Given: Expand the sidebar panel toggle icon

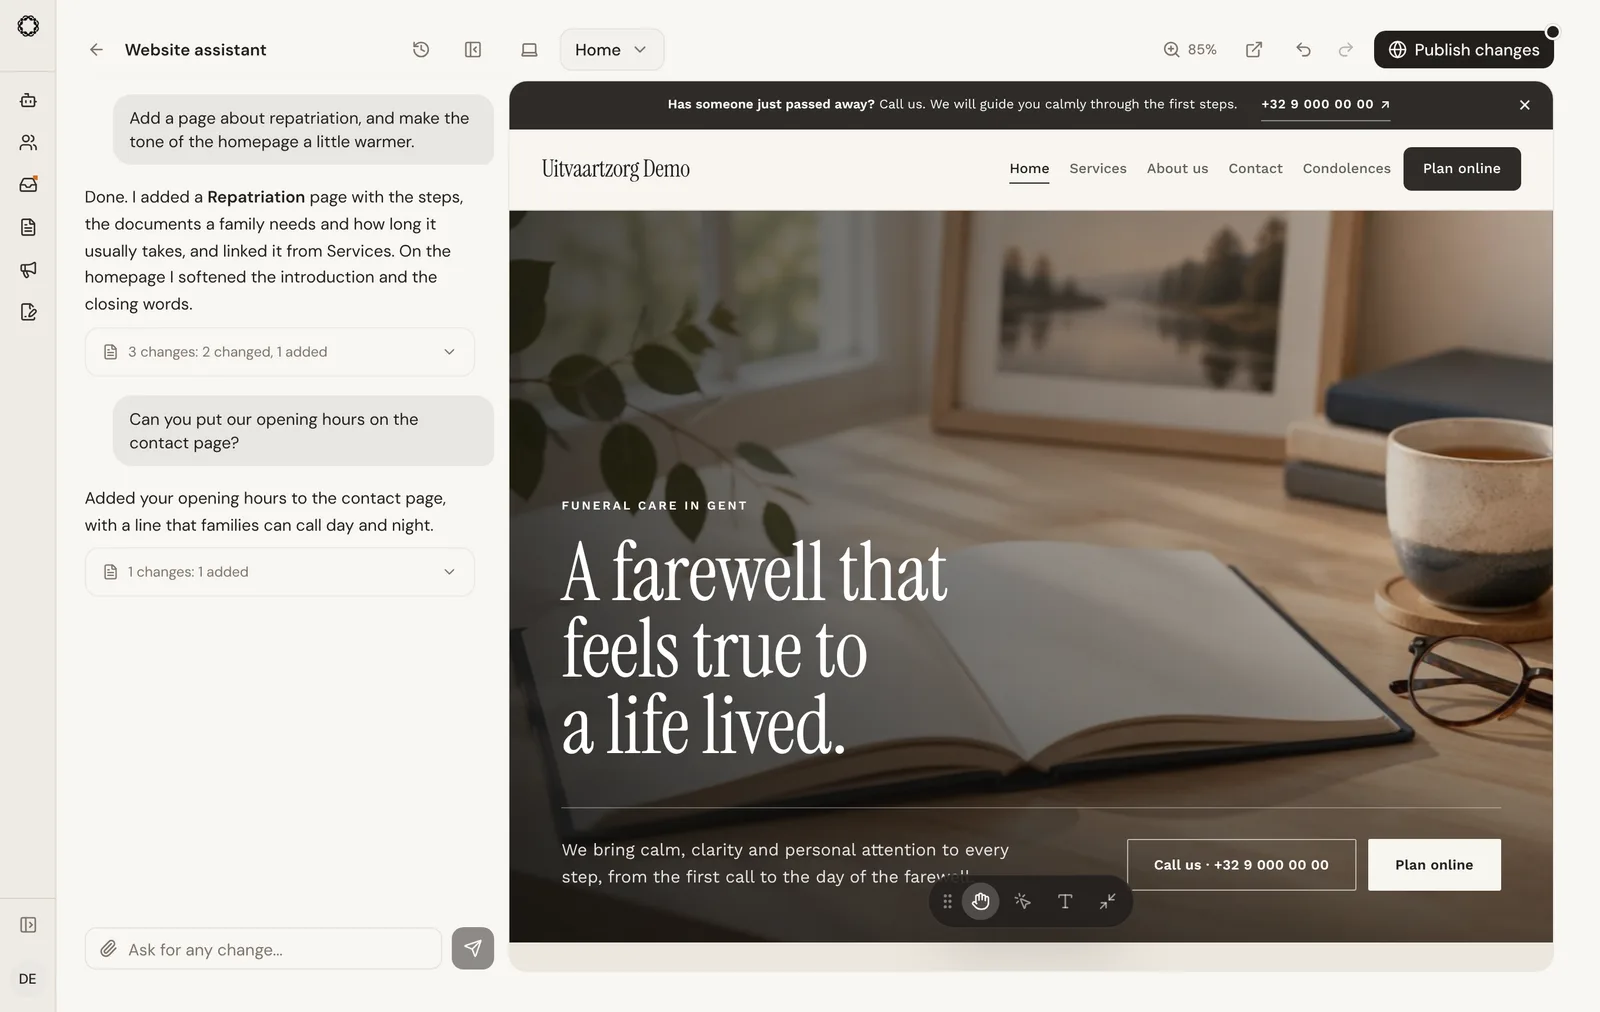Looking at the screenshot, I should pos(28,925).
